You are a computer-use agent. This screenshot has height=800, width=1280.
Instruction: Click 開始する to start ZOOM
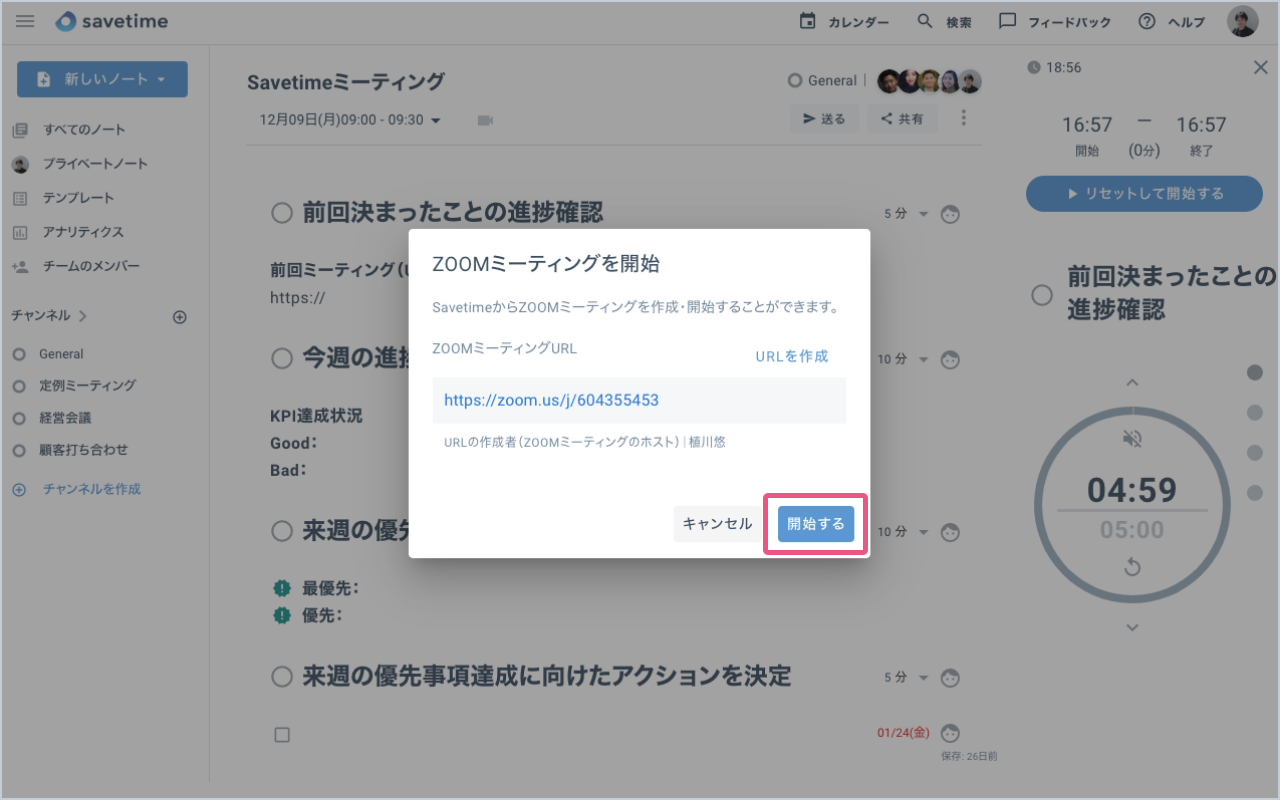pos(816,524)
